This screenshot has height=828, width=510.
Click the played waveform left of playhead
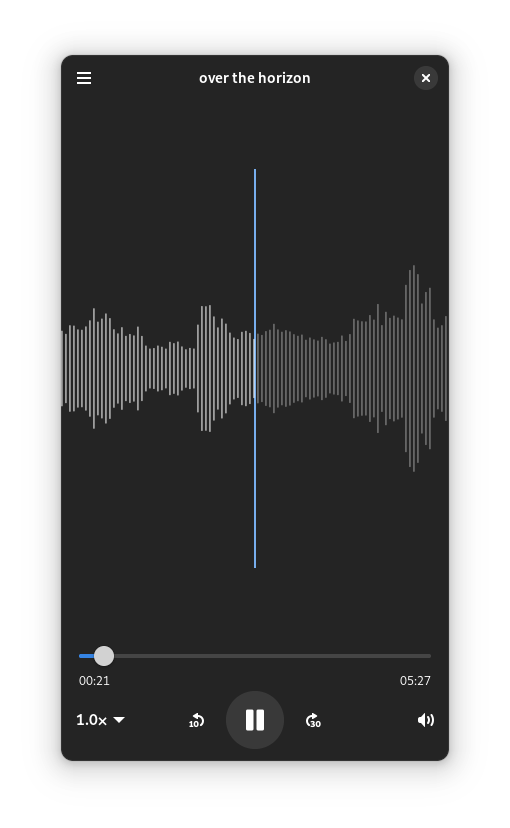[158, 369]
